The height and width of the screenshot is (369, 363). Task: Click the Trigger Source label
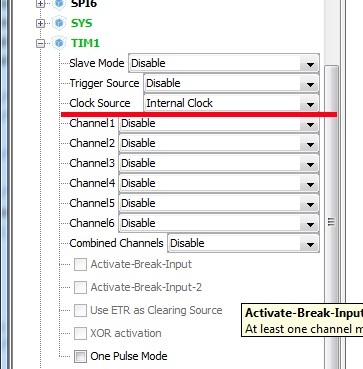[104, 83]
